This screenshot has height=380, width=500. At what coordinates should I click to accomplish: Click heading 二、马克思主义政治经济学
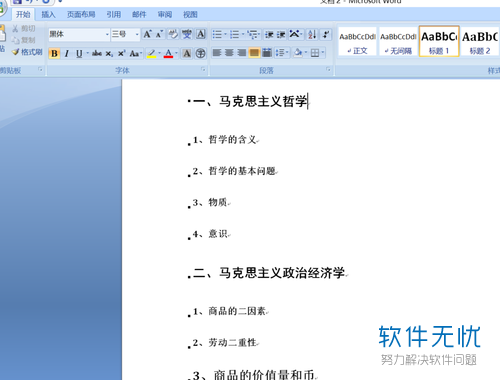tap(269, 273)
